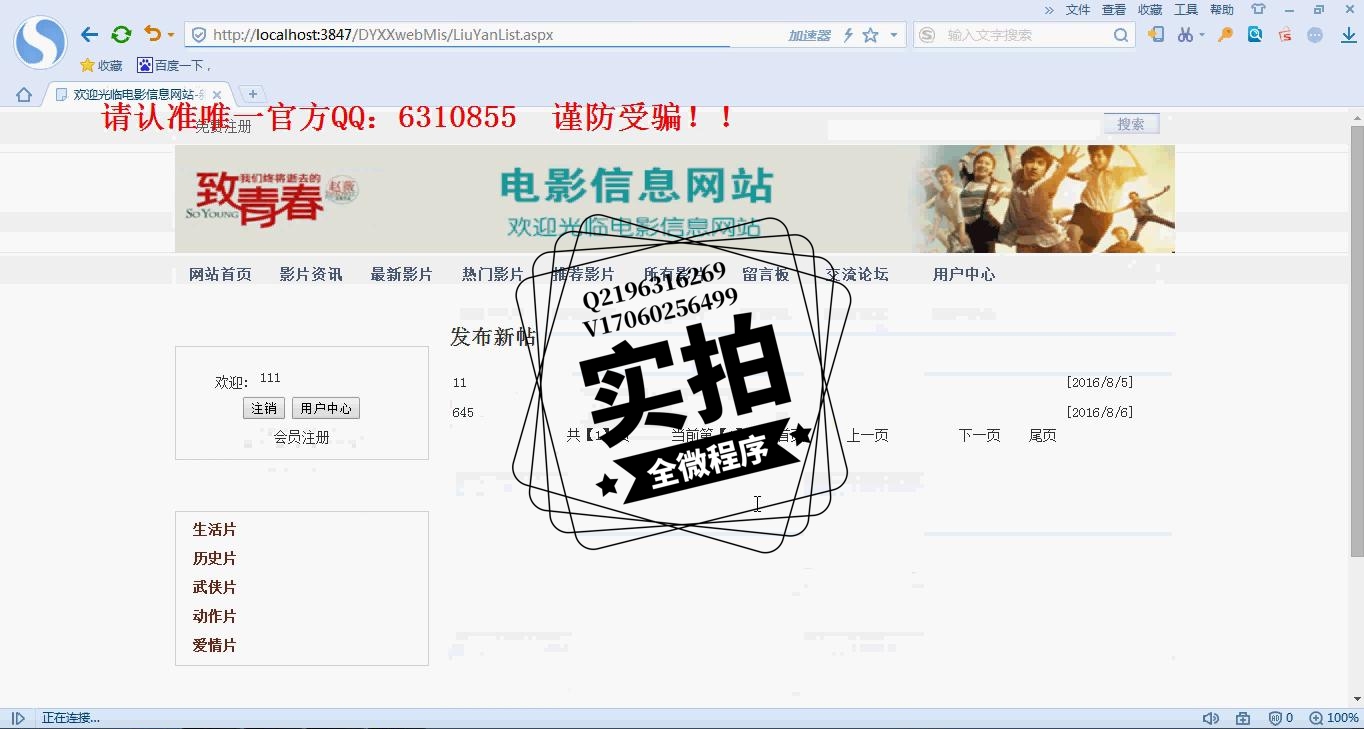
Task: Select the 历史片 category
Action: click(215, 559)
